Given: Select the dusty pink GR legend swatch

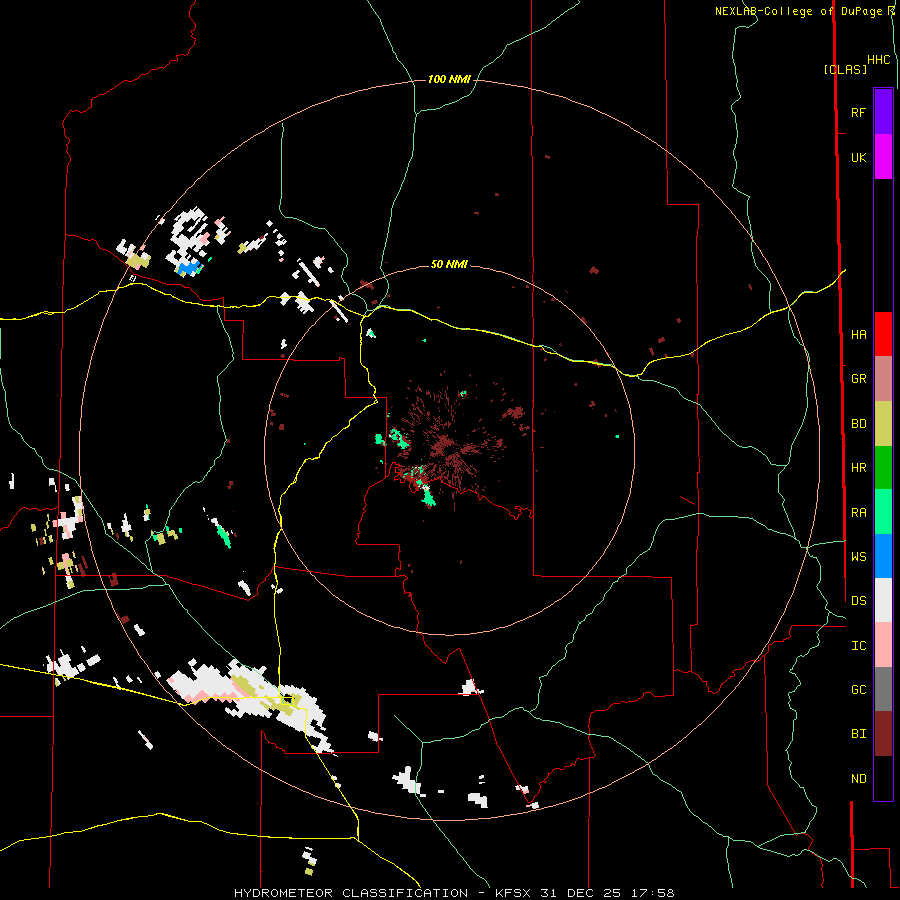Looking at the screenshot, I should pos(883,379).
